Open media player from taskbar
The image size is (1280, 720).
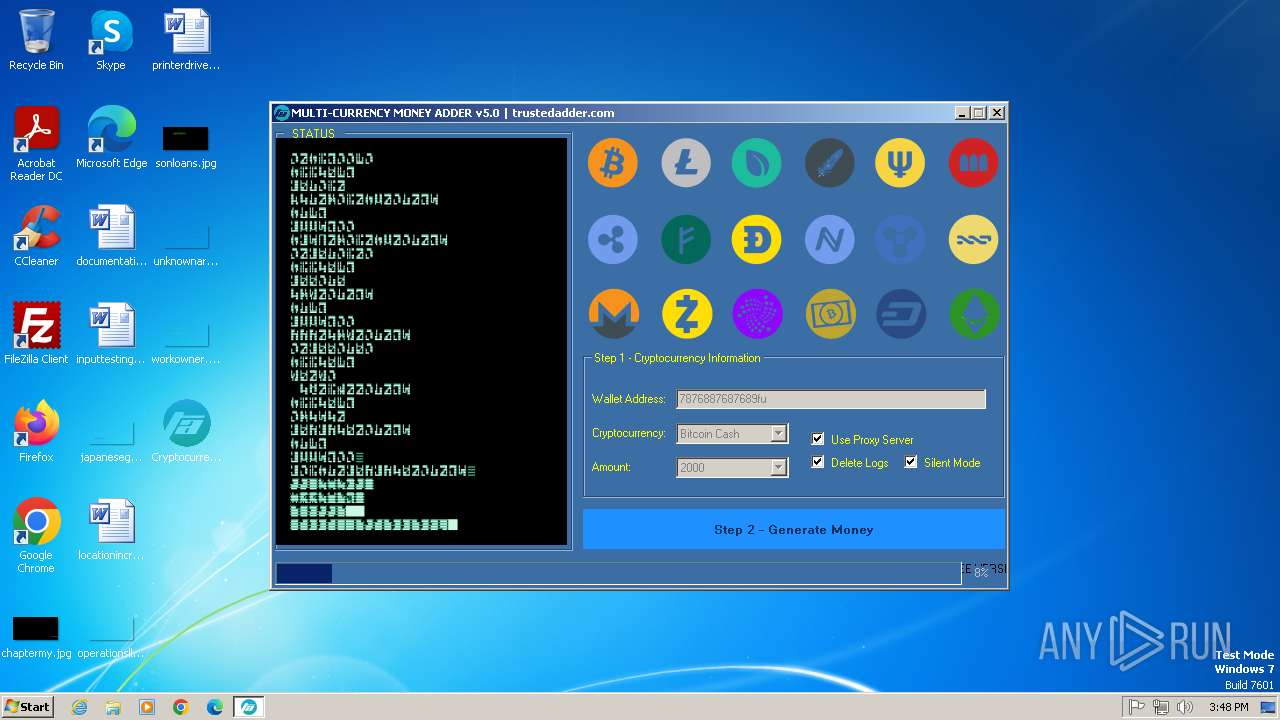[147, 707]
